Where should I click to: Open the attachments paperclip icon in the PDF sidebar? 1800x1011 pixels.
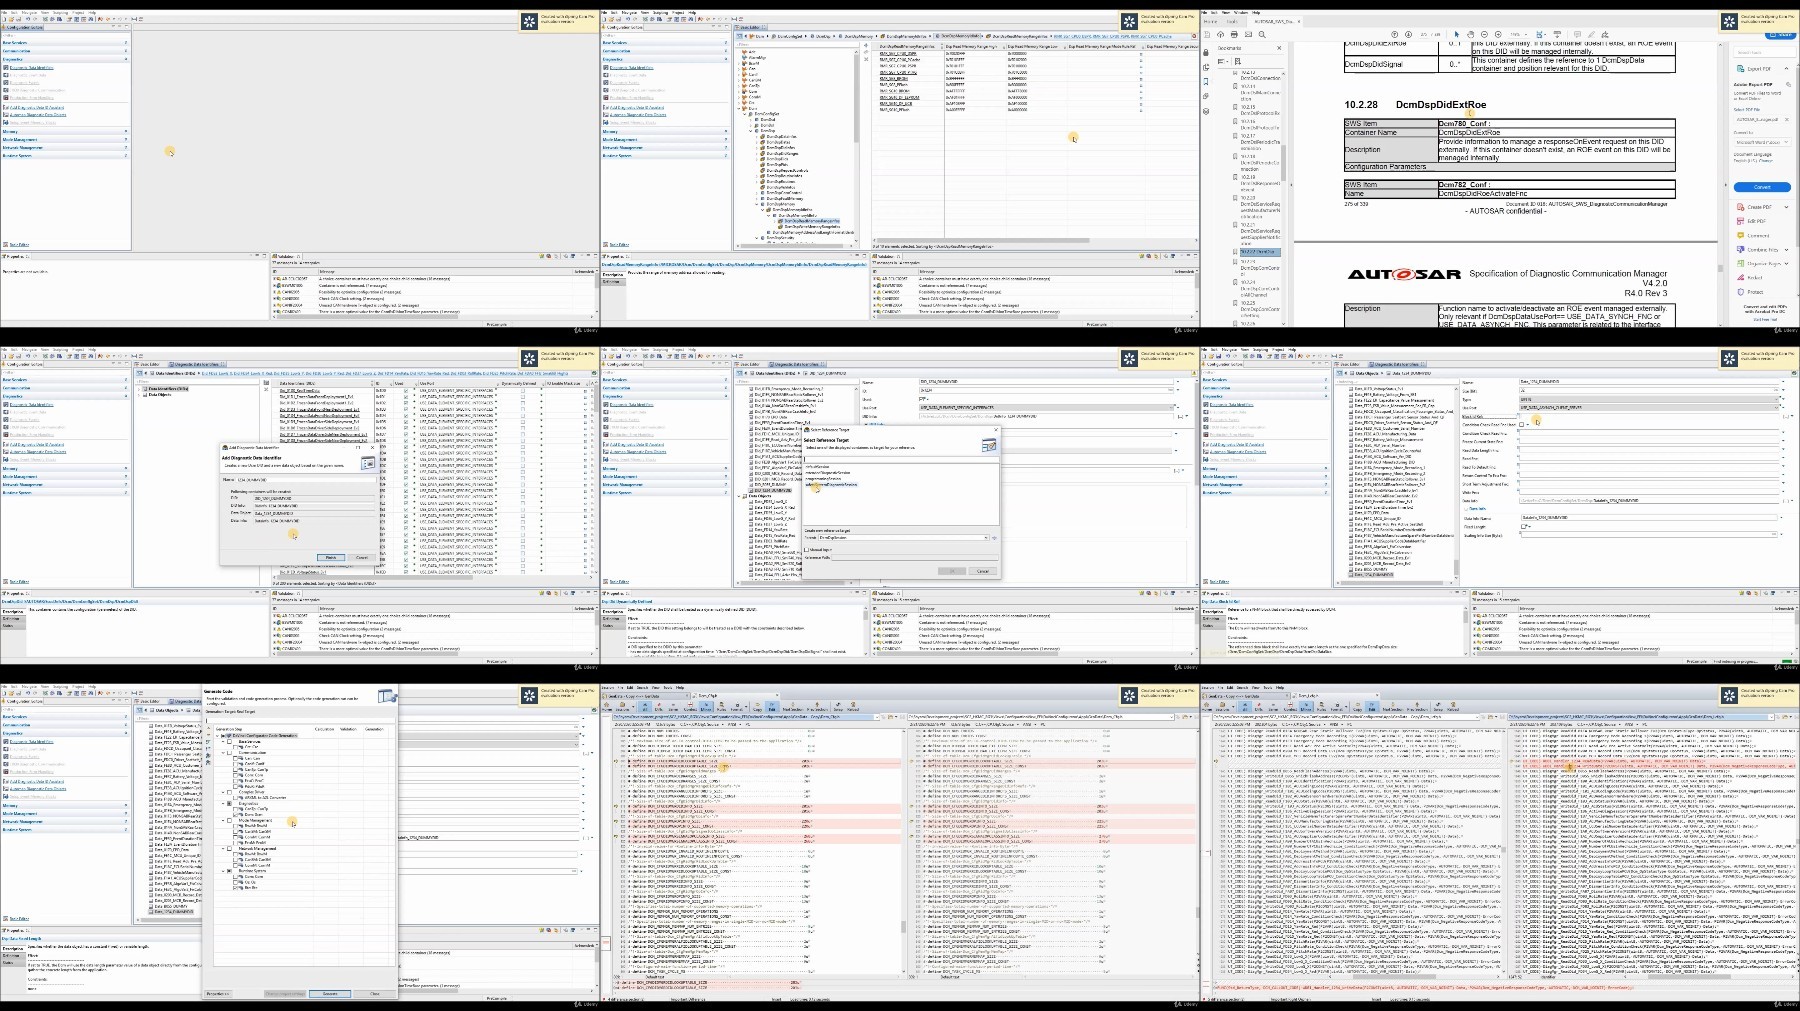coord(1206,96)
